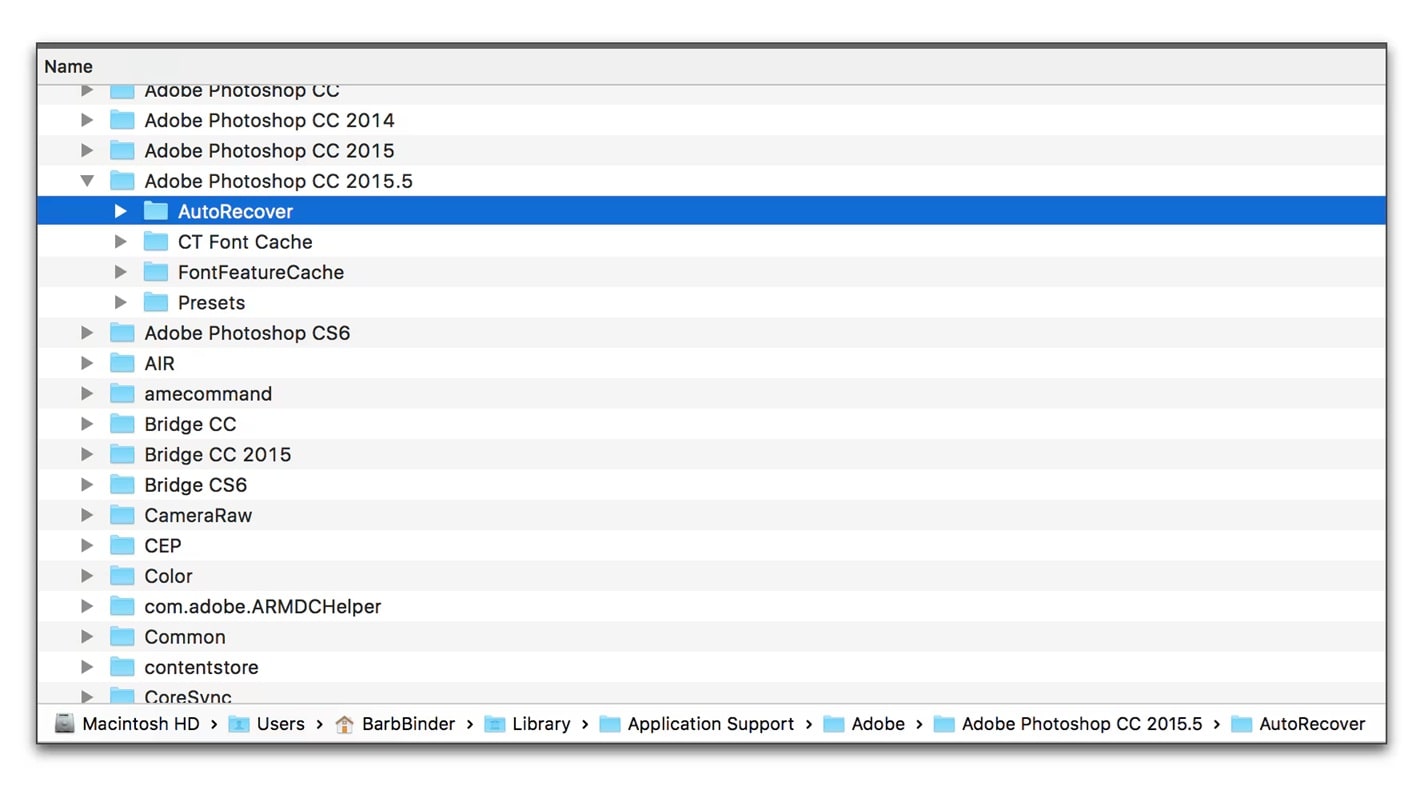Screen dimensions: 1424x786
Task: Expand the CT Font Cache folder
Action: (x=120, y=241)
